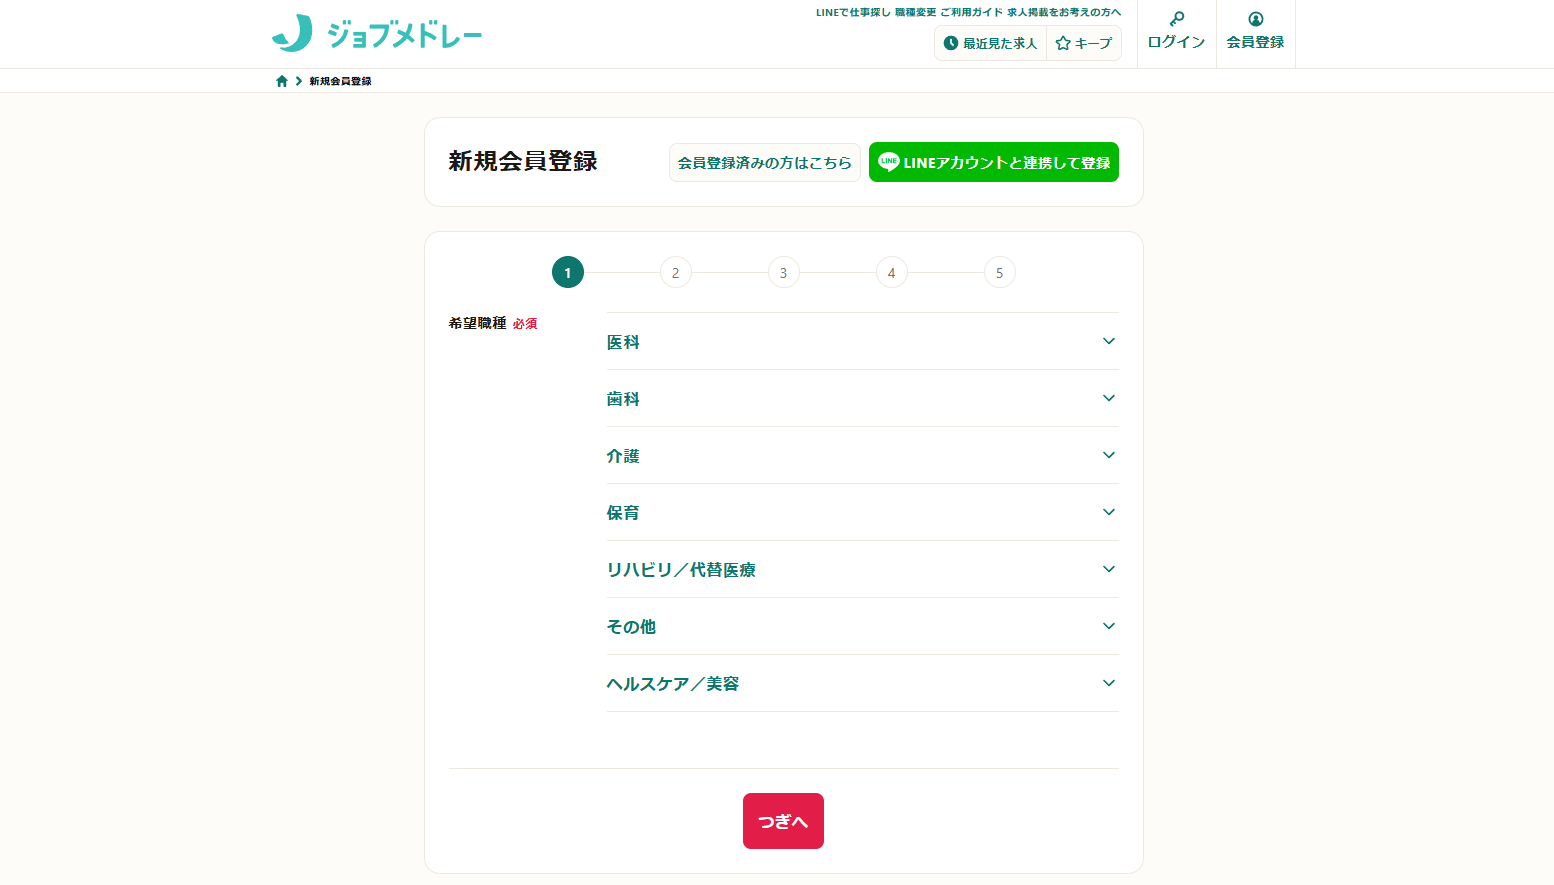The height and width of the screenshot is (885, 1554).
Task: Click the 会員登録 person icon in header
Action: click(1255, 19)
